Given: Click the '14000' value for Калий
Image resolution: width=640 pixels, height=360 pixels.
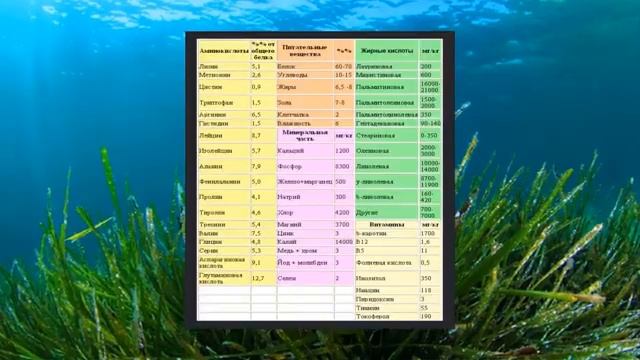Looking at the screenshot, I should [x=344, y=242].
